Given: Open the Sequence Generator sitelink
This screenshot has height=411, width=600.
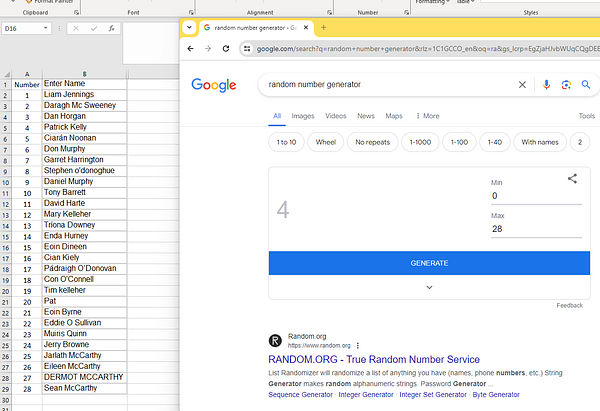Looking at the screenshot, I should pyautogui.click(x=300, y=395).
